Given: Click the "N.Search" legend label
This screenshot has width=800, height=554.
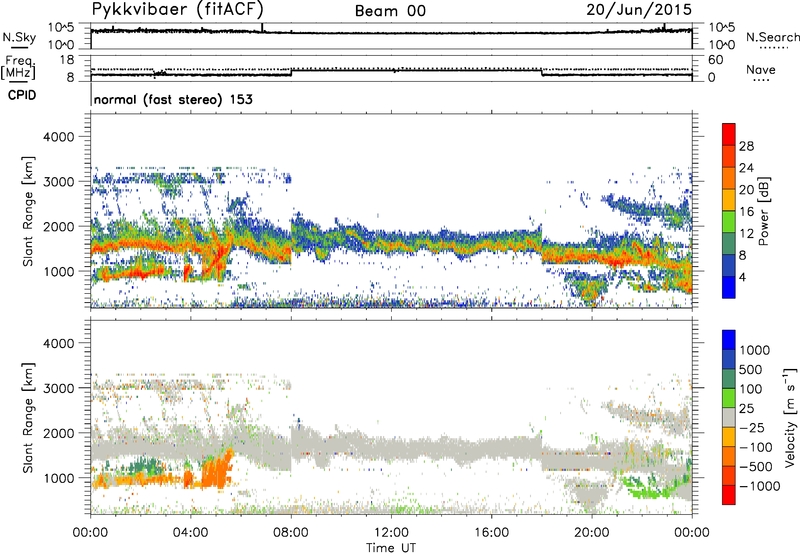Looking at the screenshot, I should (772, 37).
